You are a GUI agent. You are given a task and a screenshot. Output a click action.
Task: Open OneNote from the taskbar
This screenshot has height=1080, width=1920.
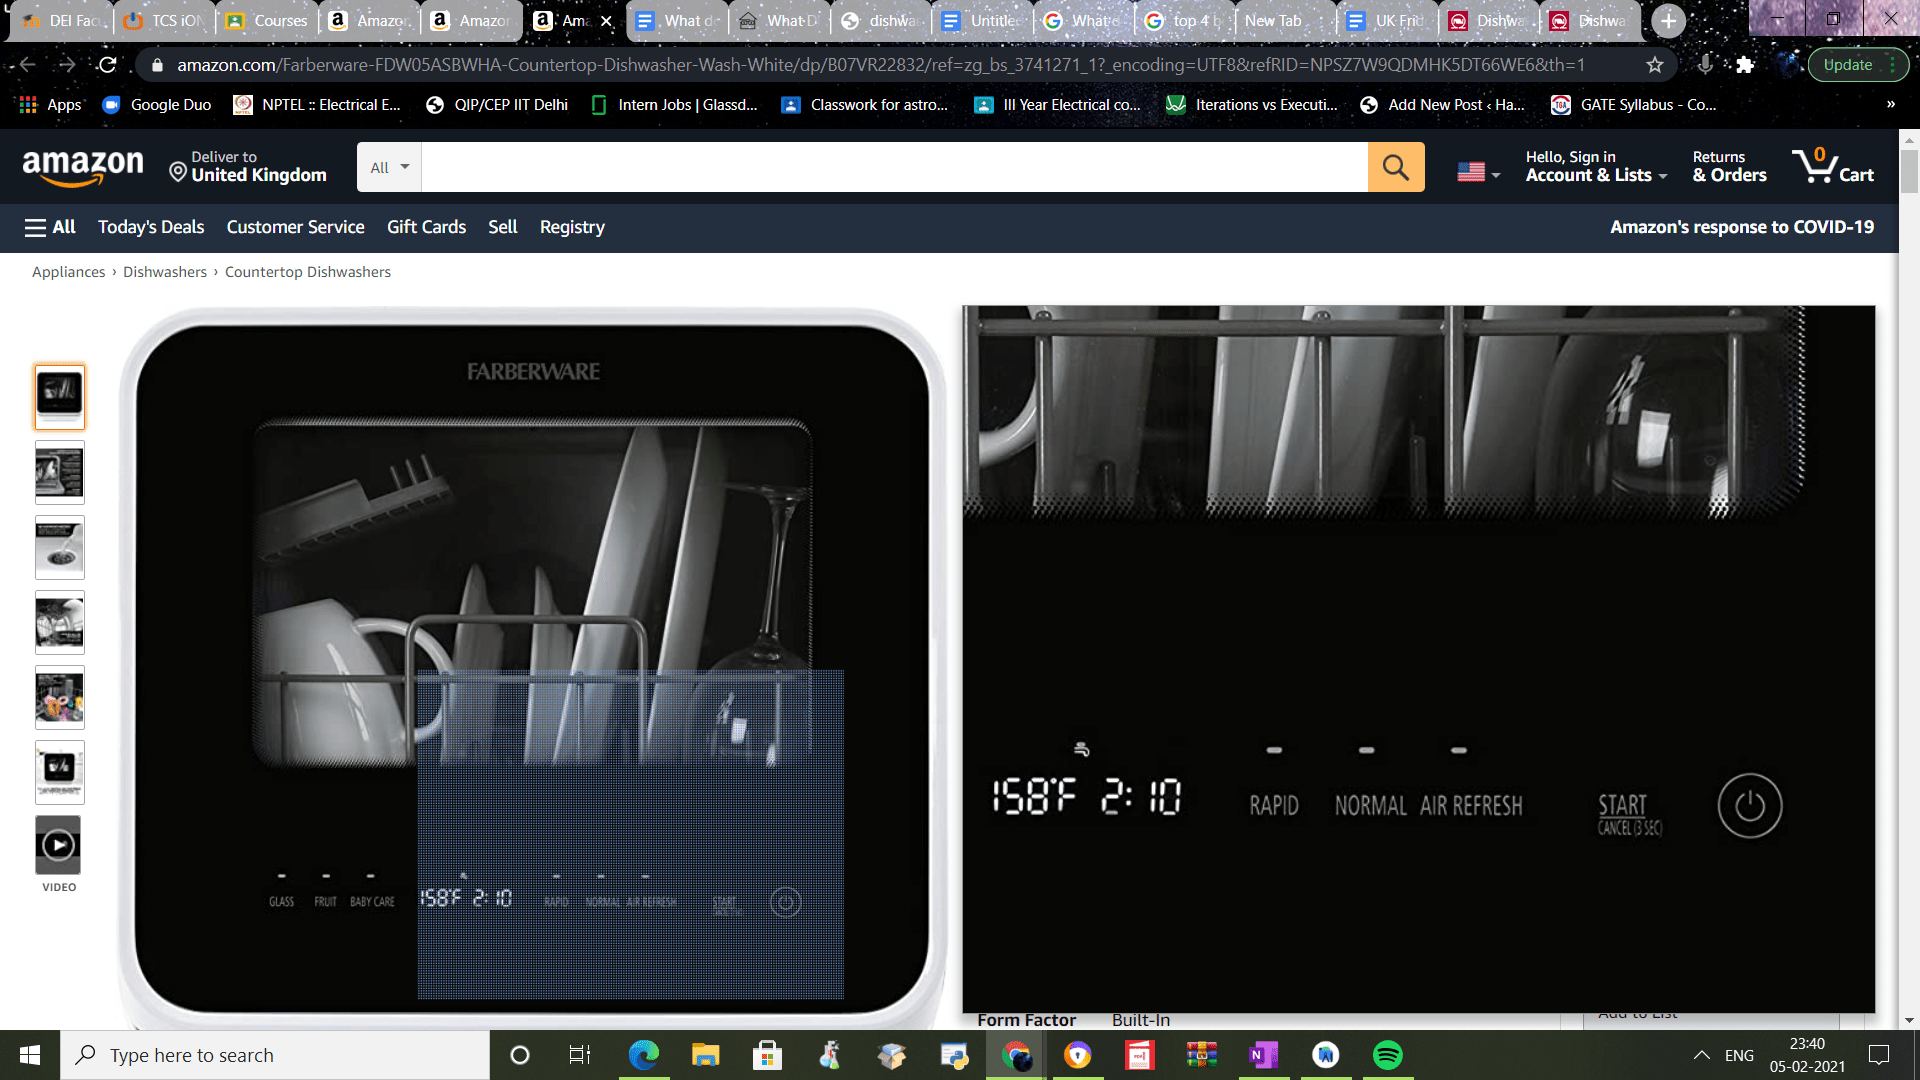pyautogui.click(x=1264, y=1055)
